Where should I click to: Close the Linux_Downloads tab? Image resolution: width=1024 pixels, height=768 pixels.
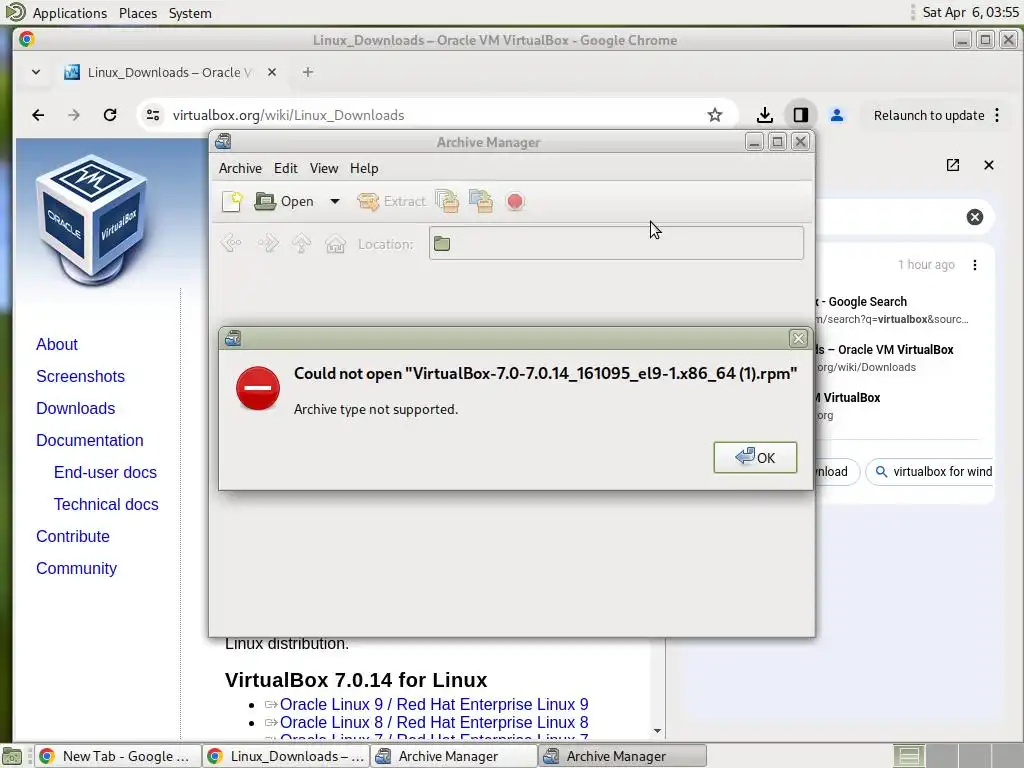[272, 72]
